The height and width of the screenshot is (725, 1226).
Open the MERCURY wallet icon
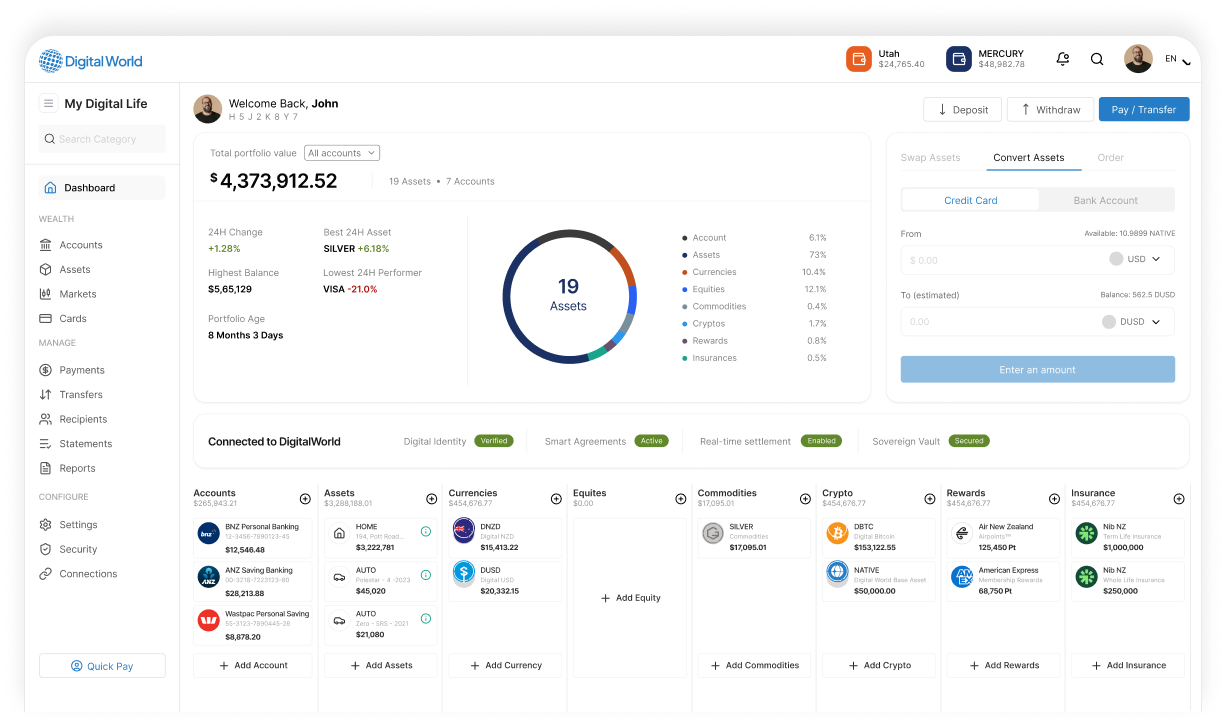[959, 59]
